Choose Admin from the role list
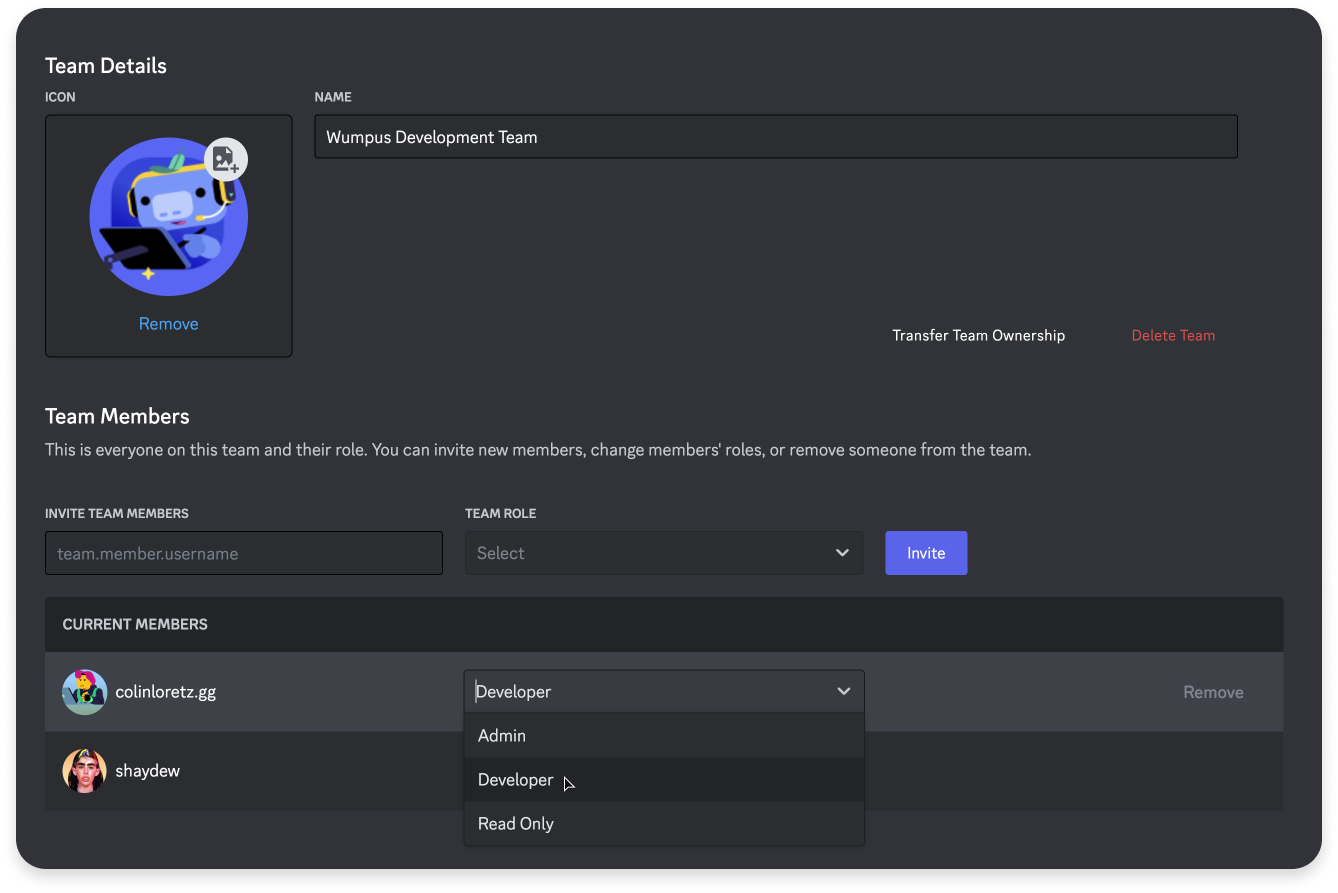 (502, 736)
